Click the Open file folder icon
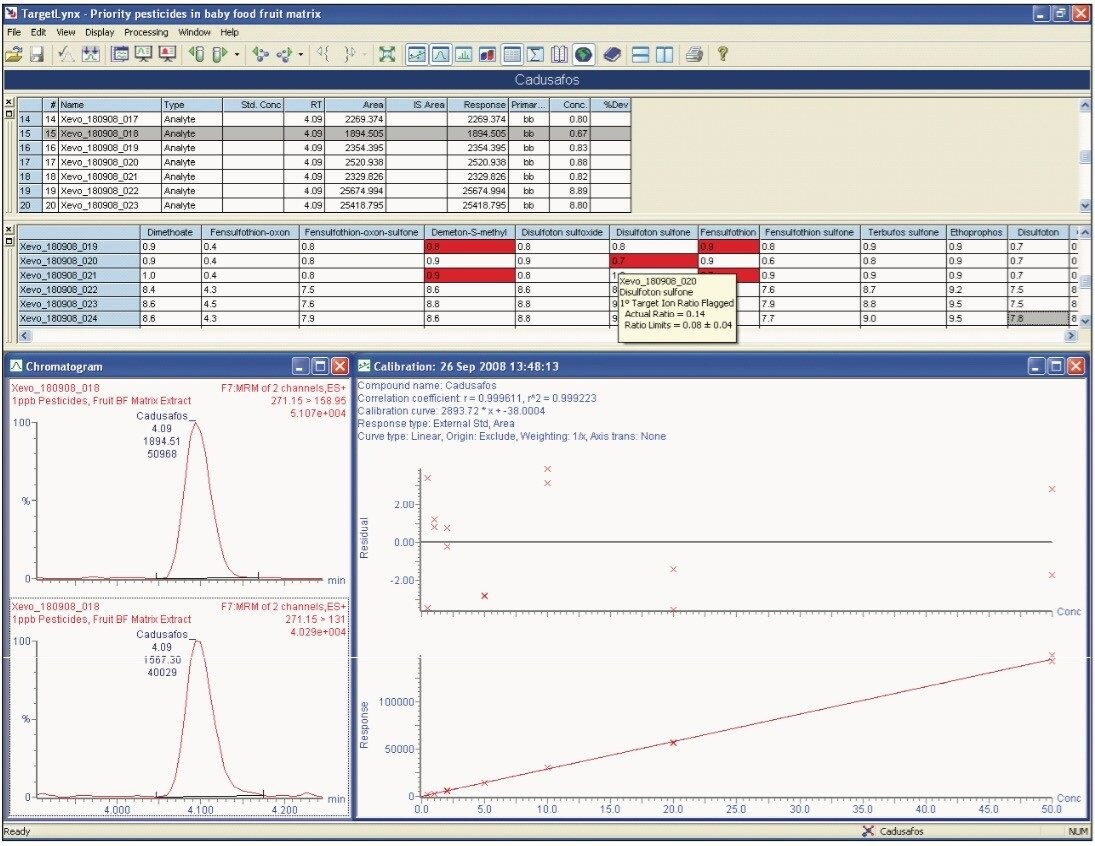 tap(13, 54)
